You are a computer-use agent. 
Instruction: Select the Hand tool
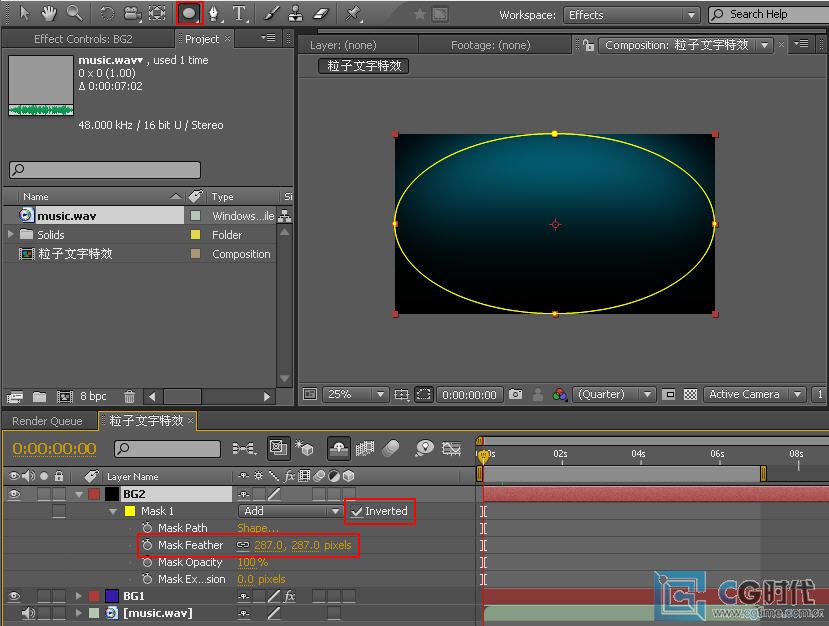tap(49, 13)
